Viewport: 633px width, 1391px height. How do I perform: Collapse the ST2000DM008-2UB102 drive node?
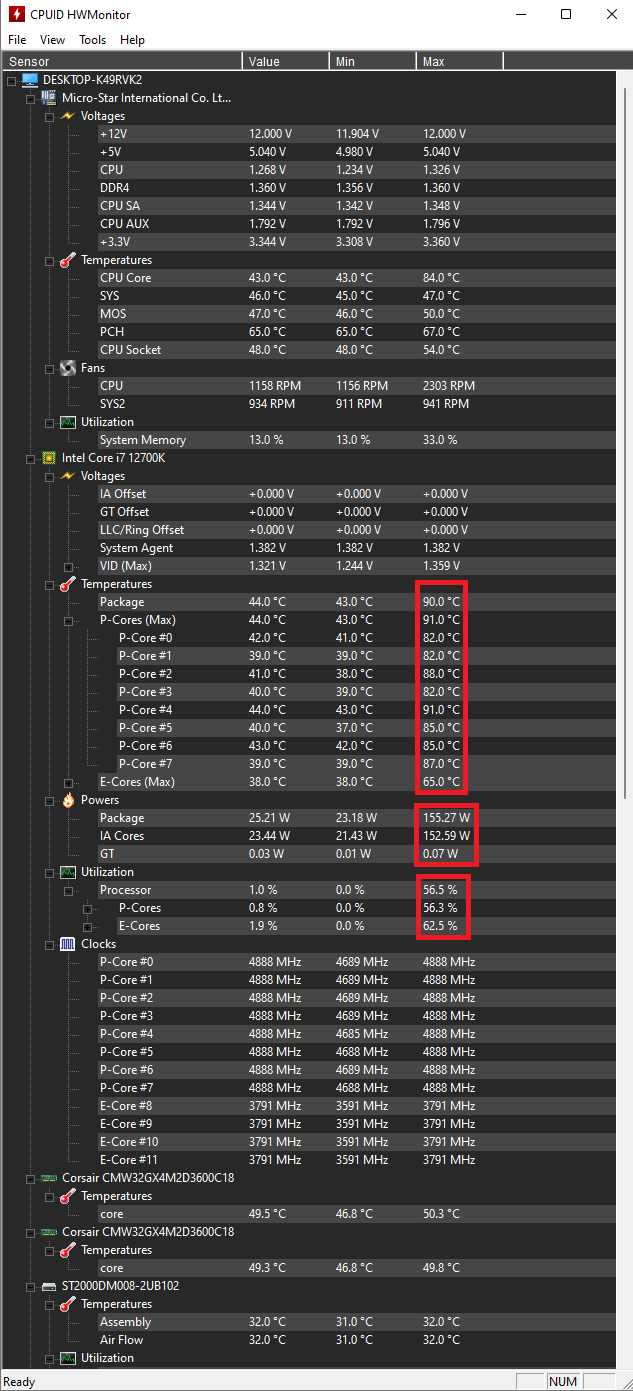[x=30, y=1286]
